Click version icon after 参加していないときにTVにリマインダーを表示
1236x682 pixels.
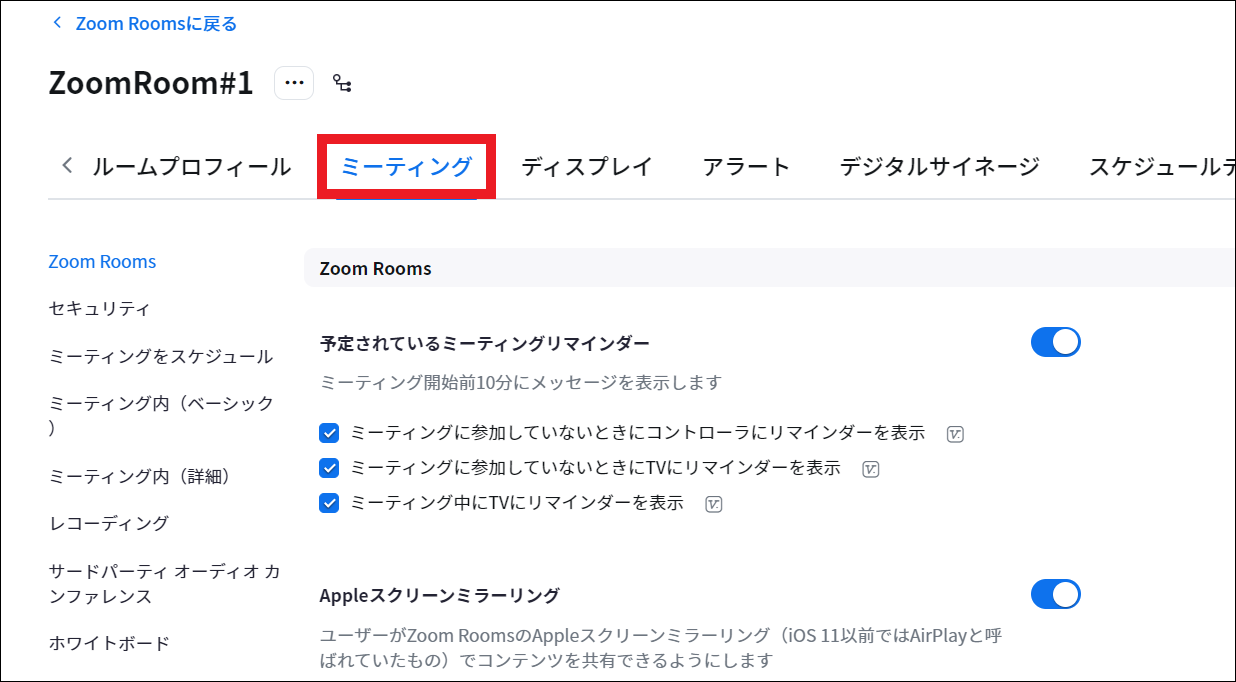click(x=871, y=469)
